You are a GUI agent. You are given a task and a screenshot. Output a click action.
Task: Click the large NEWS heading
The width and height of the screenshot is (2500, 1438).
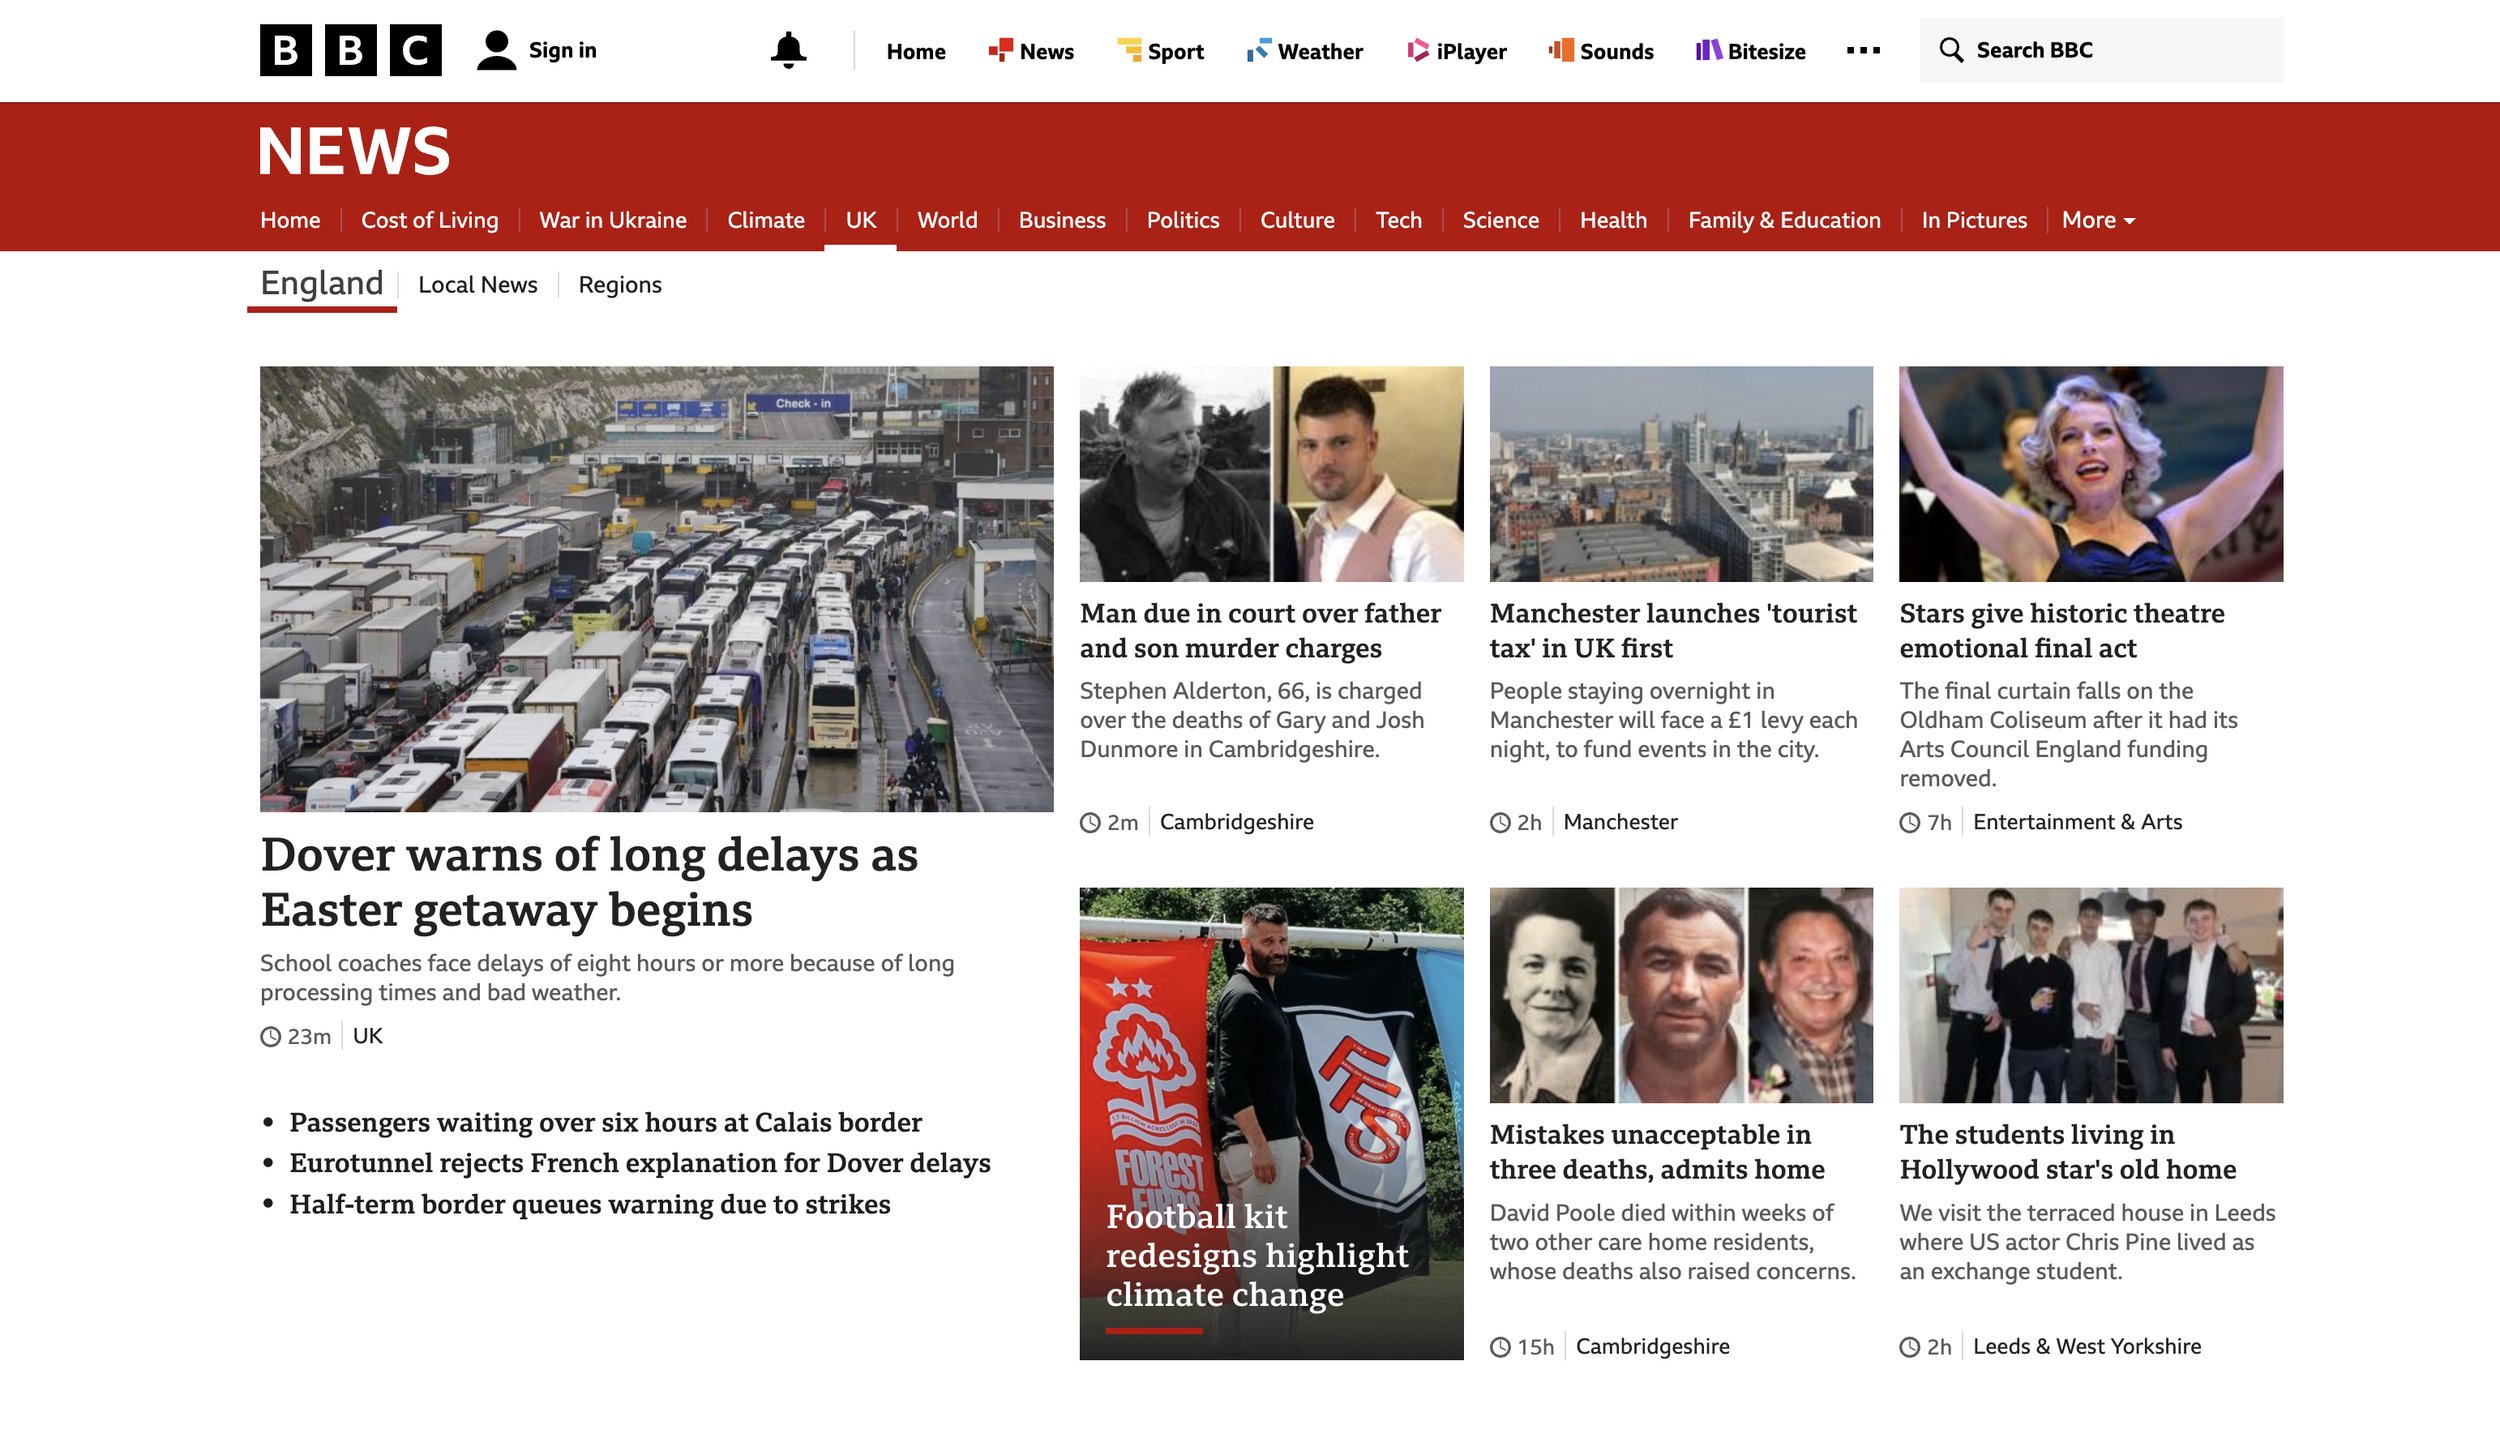pyautogui.click(x=354, y=151)
